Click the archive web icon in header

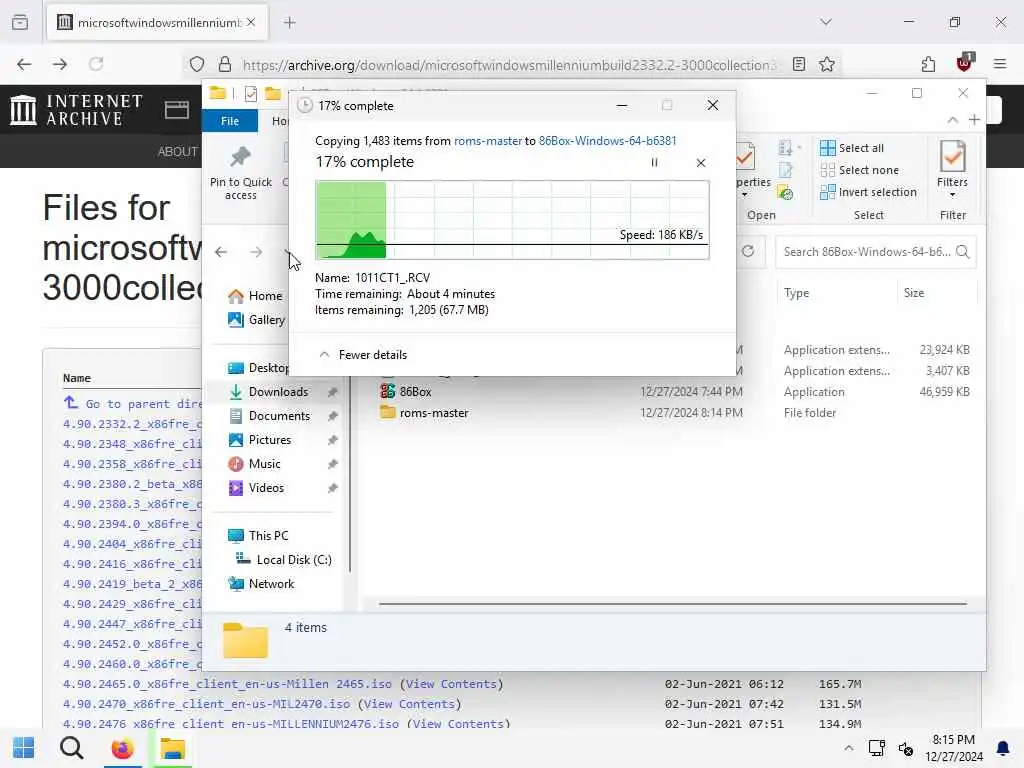click(176, 110)
